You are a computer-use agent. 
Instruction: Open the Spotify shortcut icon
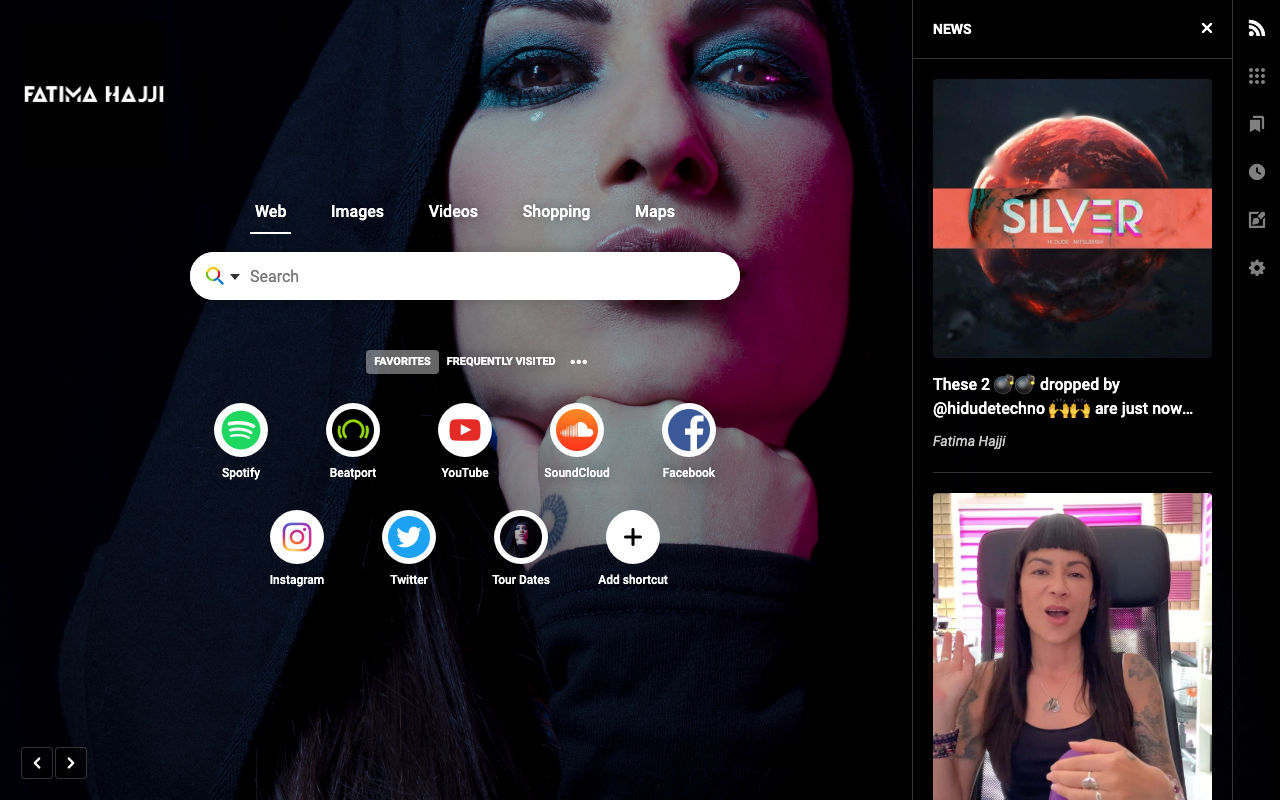click(x=241, y=430)
